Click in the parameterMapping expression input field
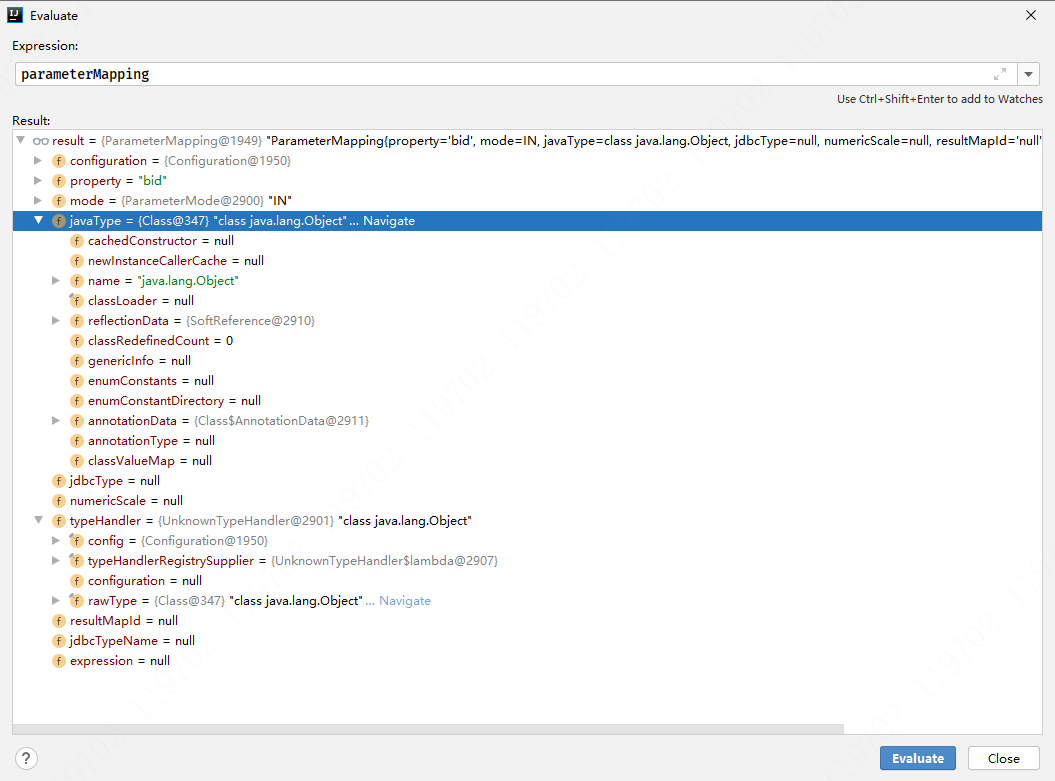Viewport: 1055px width, 781px height. pos(500,74)
